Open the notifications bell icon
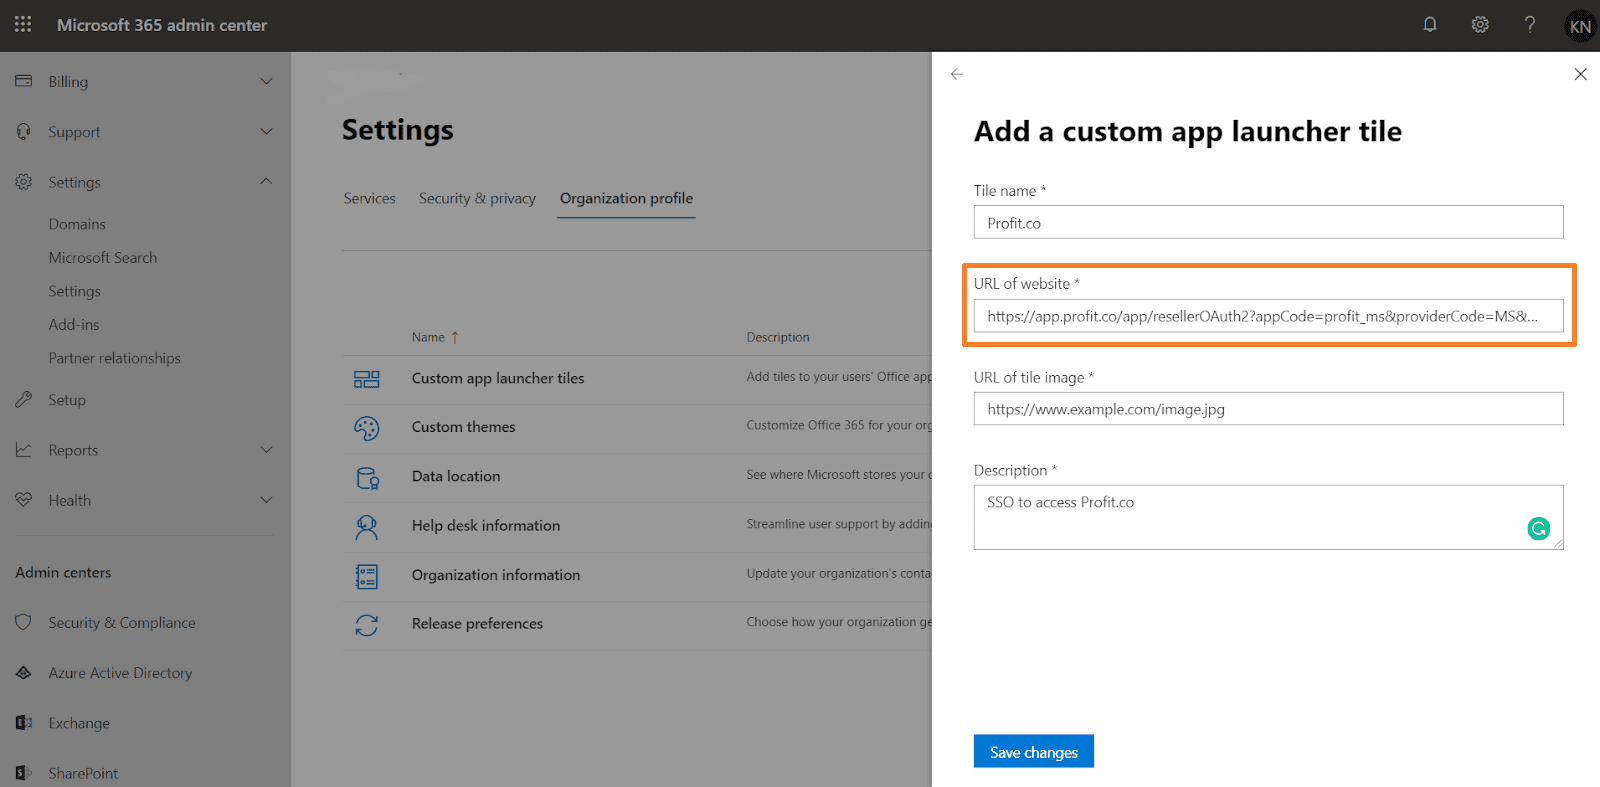This screenshot has height=787, width=1600. [1430, 24]
